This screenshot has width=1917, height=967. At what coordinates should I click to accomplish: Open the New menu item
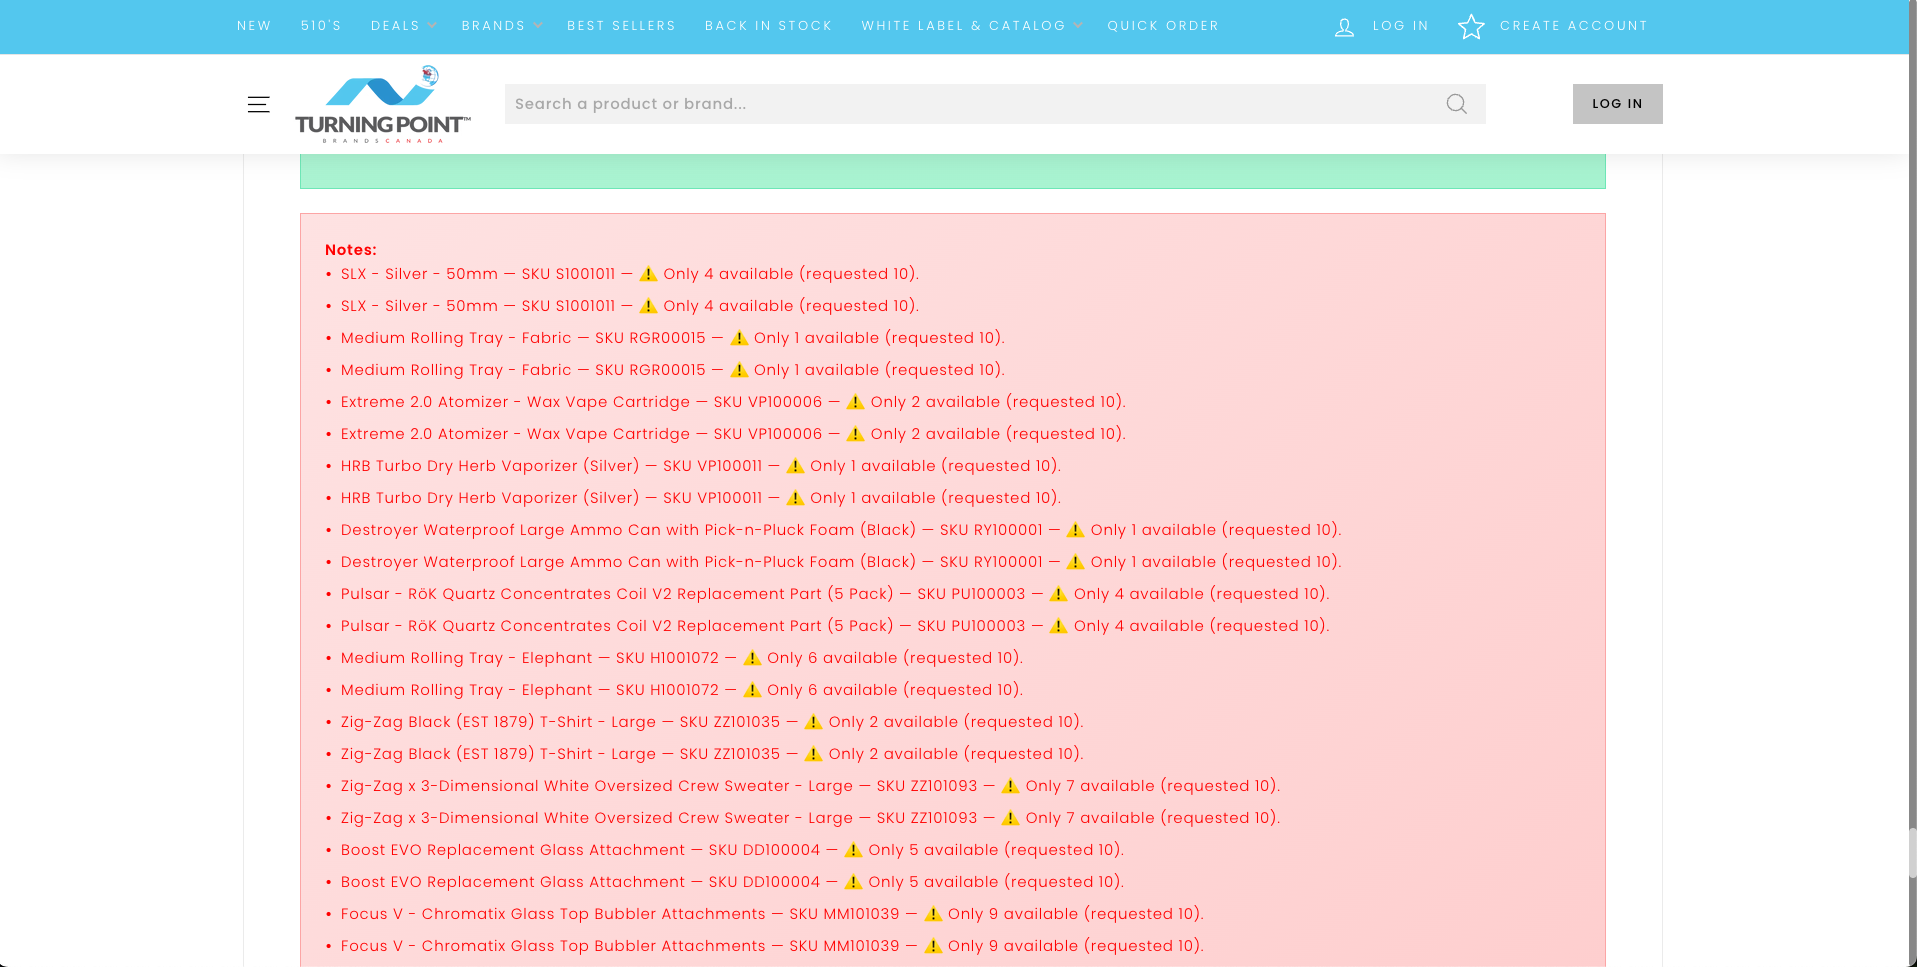click(x=254, y=26)
